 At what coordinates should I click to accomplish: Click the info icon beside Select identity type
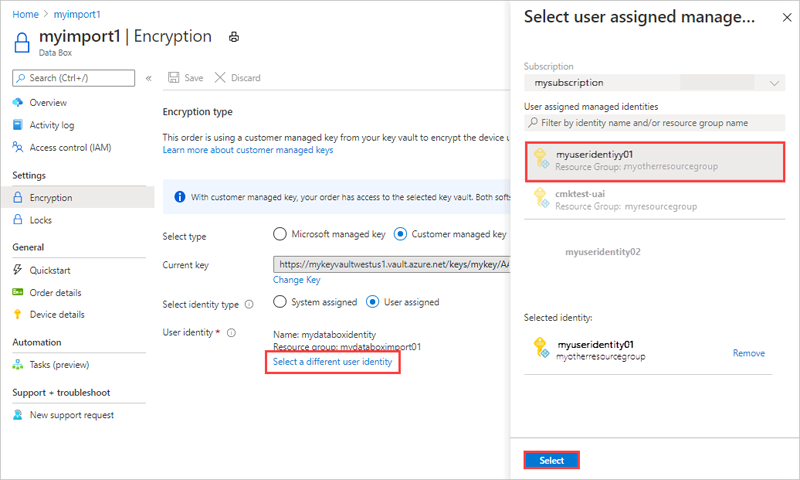249,303
